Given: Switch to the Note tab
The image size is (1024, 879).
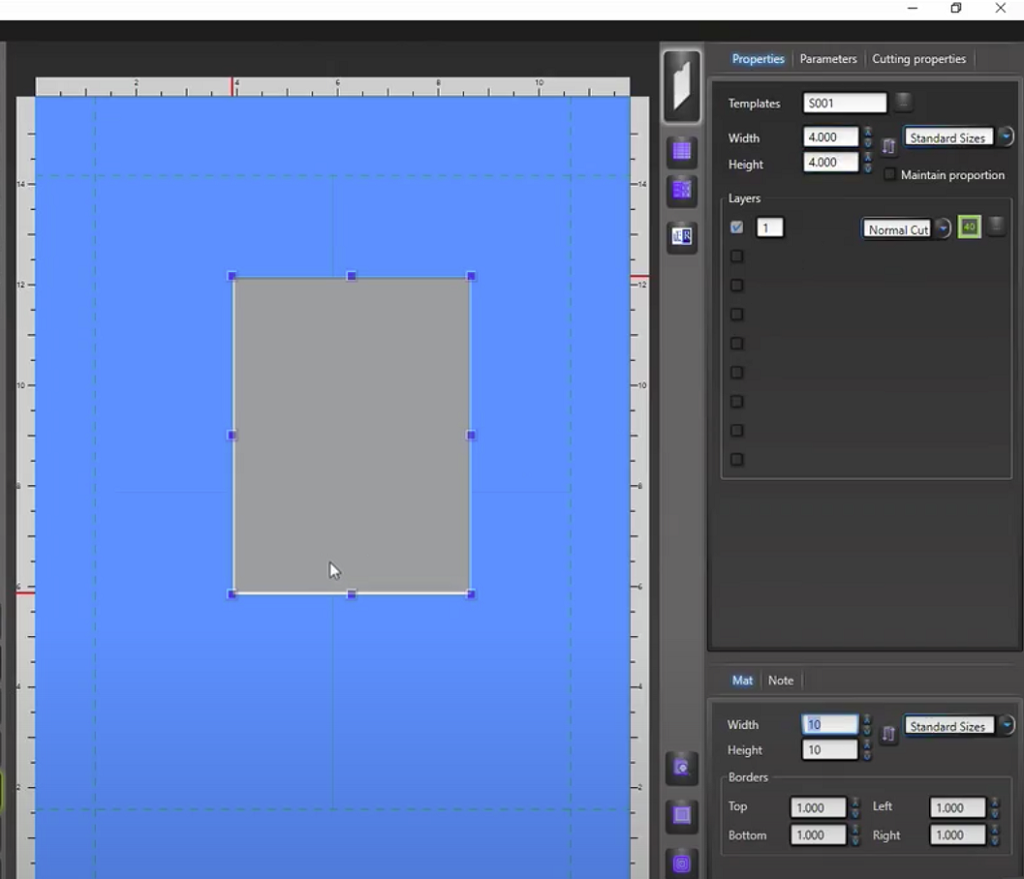Looking at the screenshot, I should [x=780, y=680].
